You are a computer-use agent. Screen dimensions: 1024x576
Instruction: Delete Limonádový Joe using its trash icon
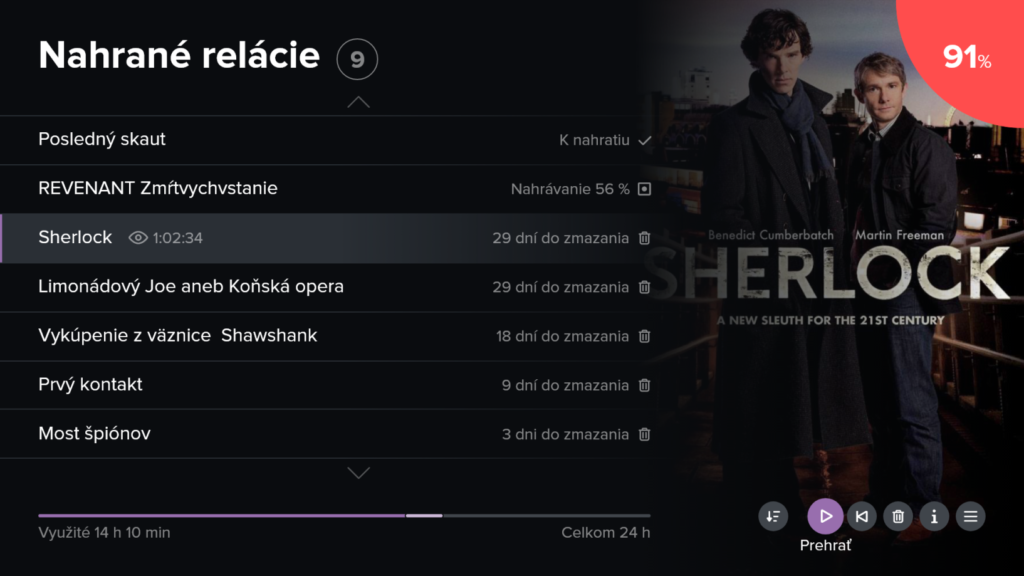coord(644,287)
